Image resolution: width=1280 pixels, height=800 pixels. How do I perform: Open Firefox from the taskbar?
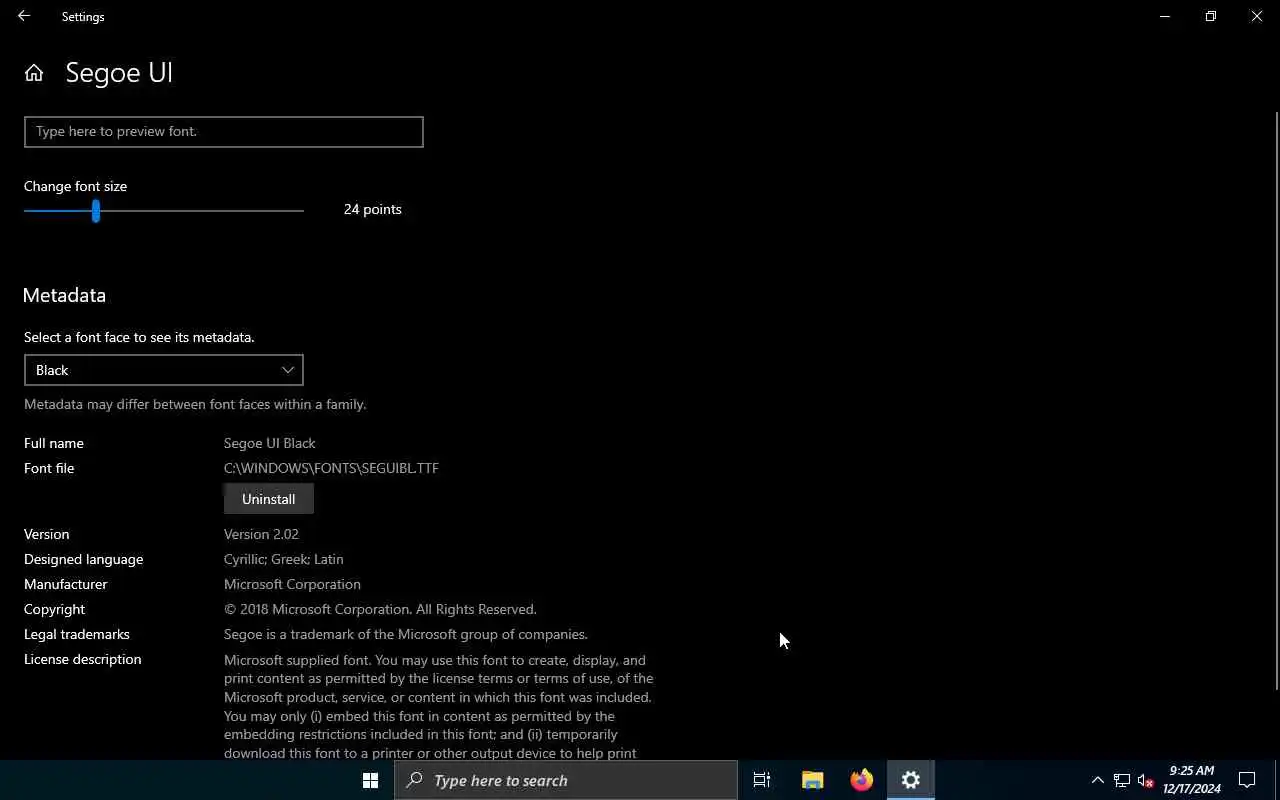point(861,780)
